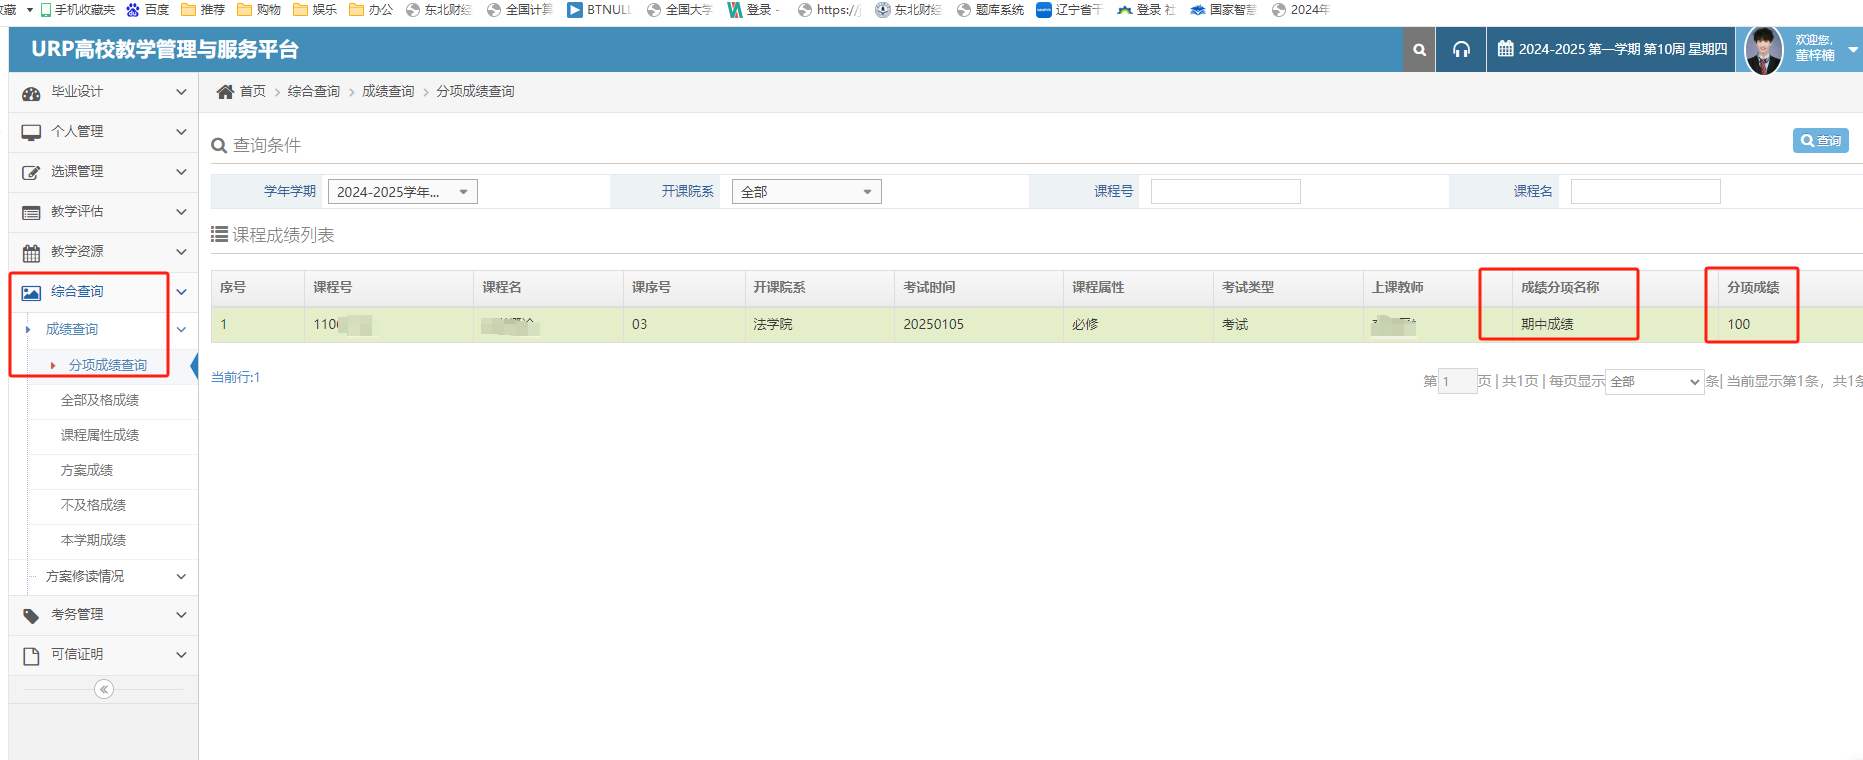This screenshot has height=760, width=1863.
Task: Open 课程属性成绩 menu item
Action: click(100, 435)
